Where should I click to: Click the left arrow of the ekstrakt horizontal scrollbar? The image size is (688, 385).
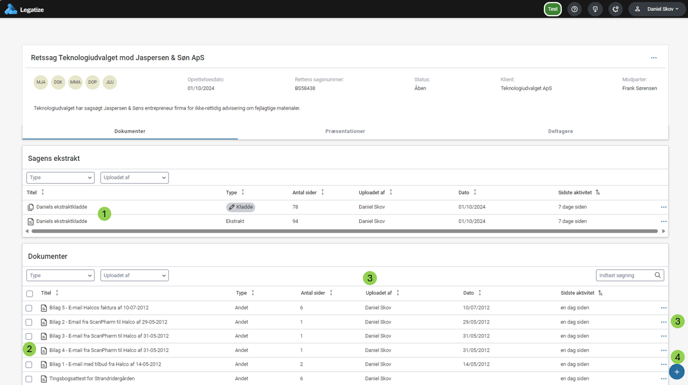[x=27, y=231]
